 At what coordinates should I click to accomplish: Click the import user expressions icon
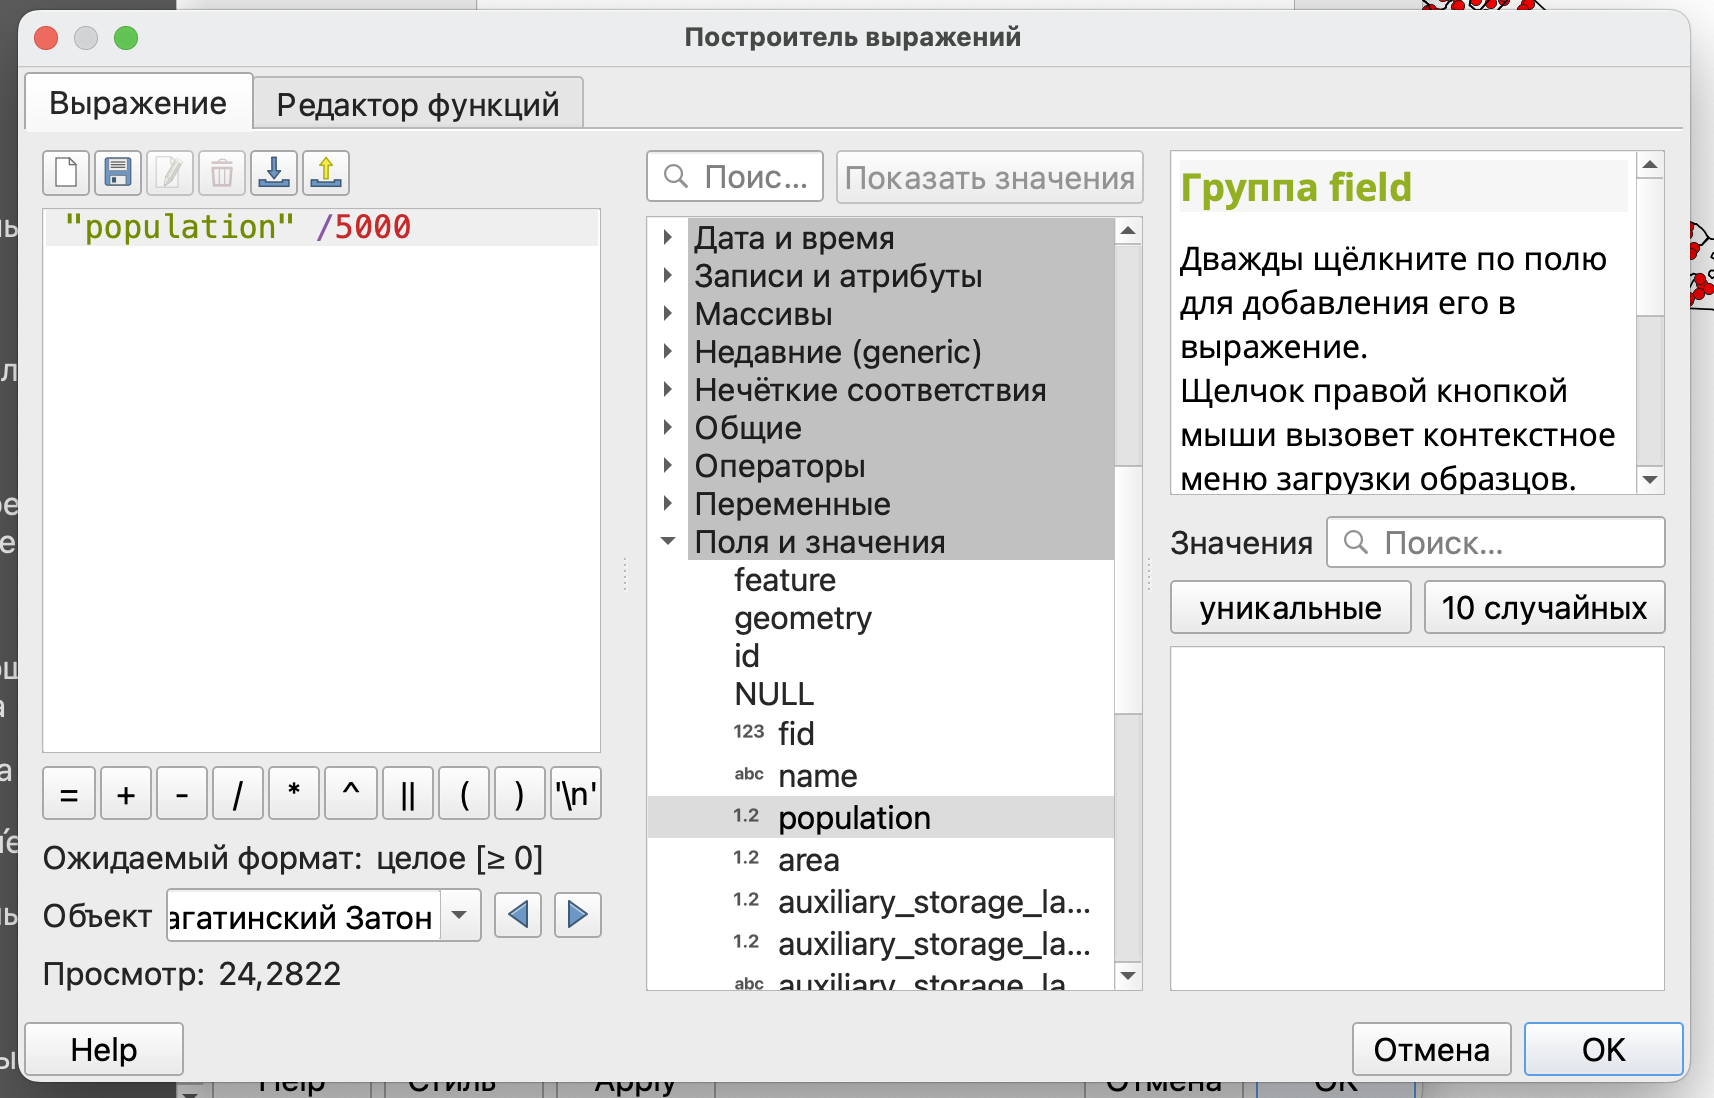[x=274, y=174]
